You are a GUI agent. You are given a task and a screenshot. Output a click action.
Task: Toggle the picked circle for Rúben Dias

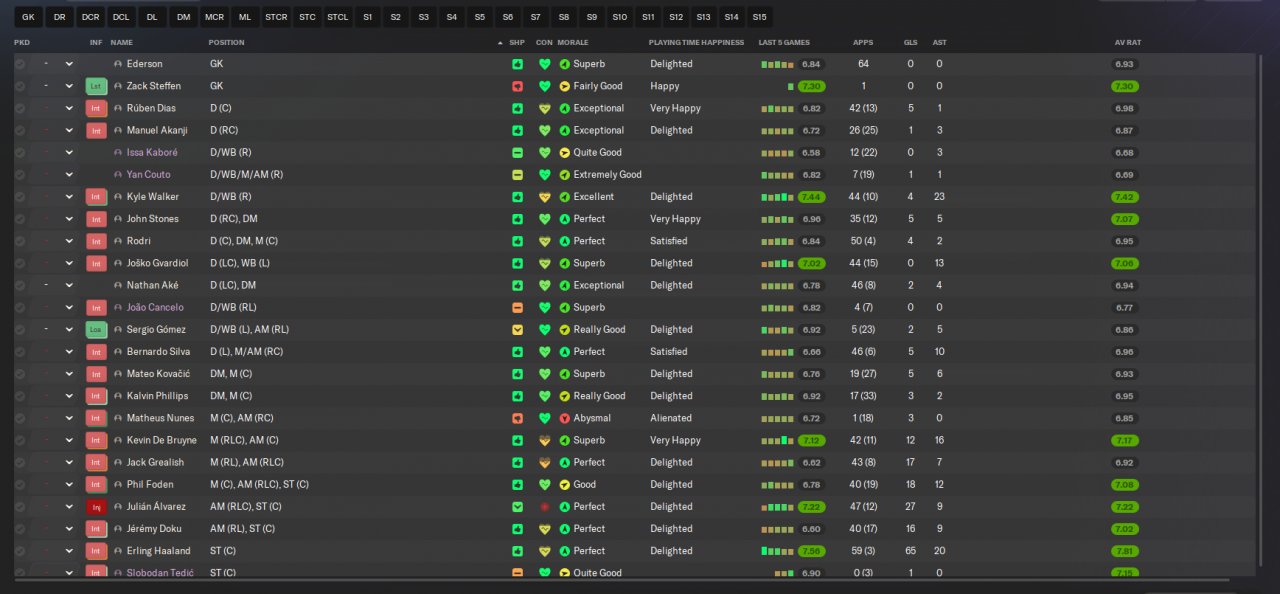tap(20, 108)
